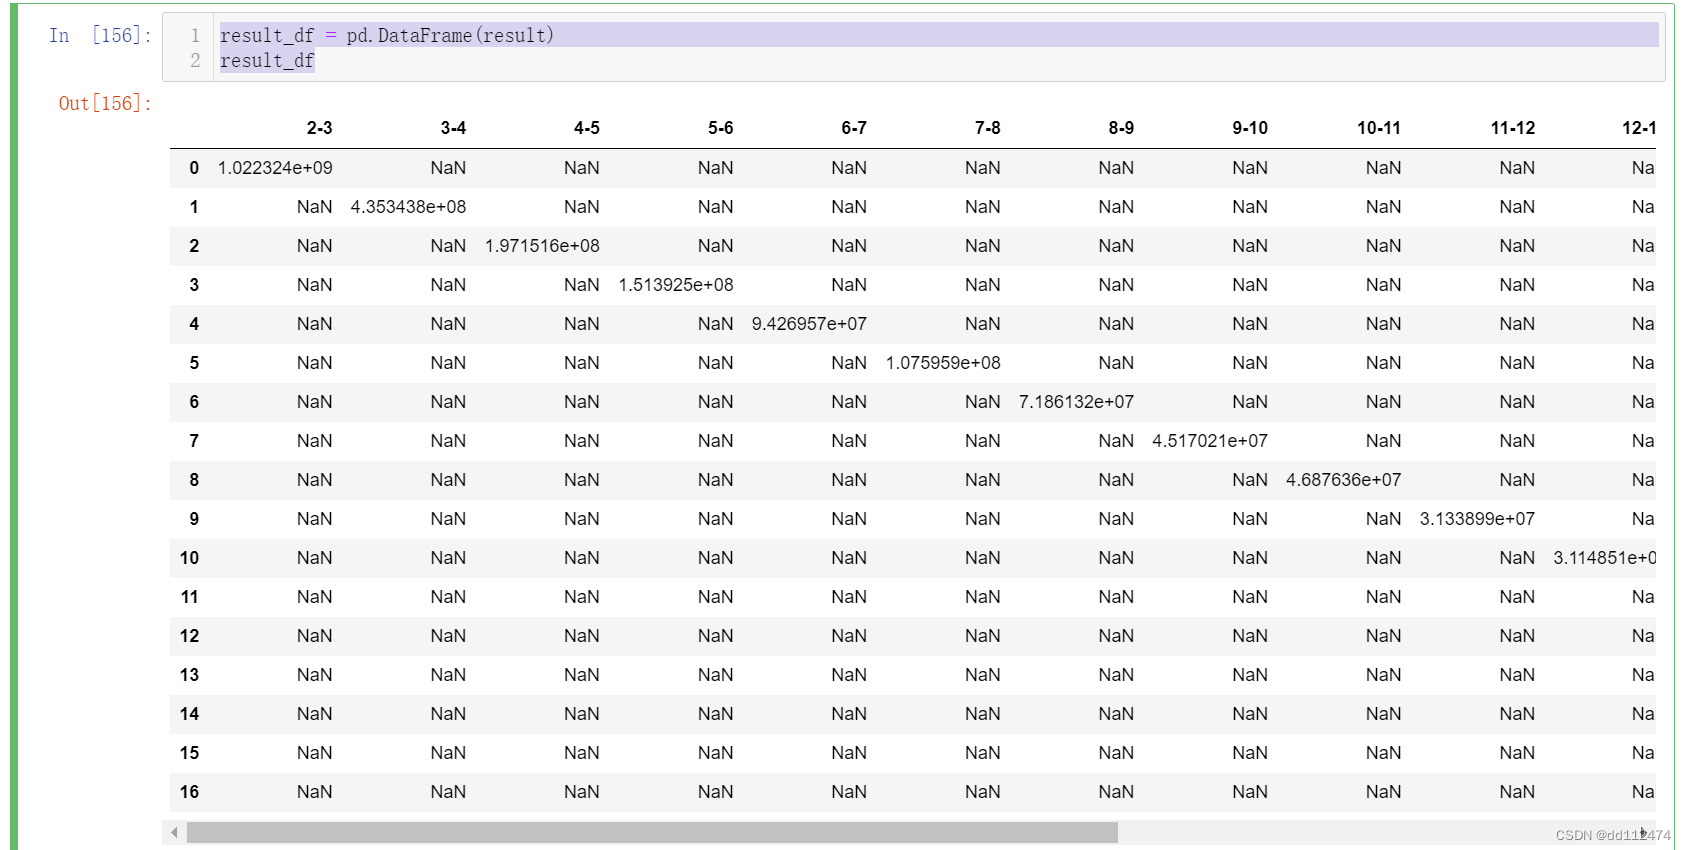The height and width of the screenshot is (850, 1686).
Task: Click NaN in row 12 column 7-8
Action: tap(982, 636)
